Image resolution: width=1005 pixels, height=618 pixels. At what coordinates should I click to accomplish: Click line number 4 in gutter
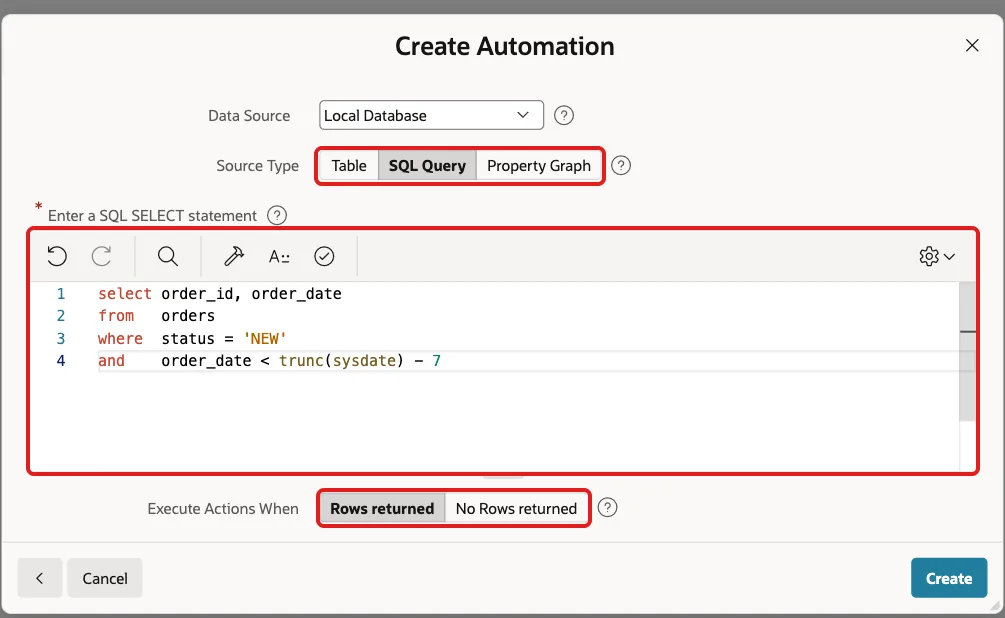click(x=61, y=361)
